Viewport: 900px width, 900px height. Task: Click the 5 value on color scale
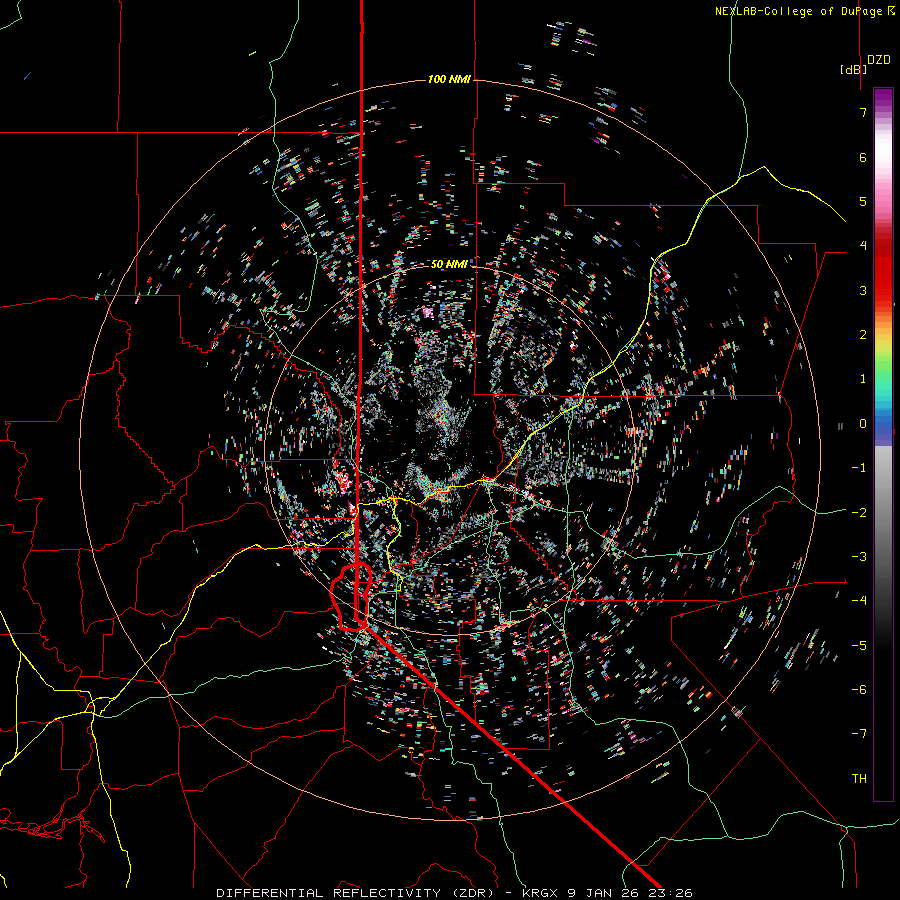tap(863, 201)
